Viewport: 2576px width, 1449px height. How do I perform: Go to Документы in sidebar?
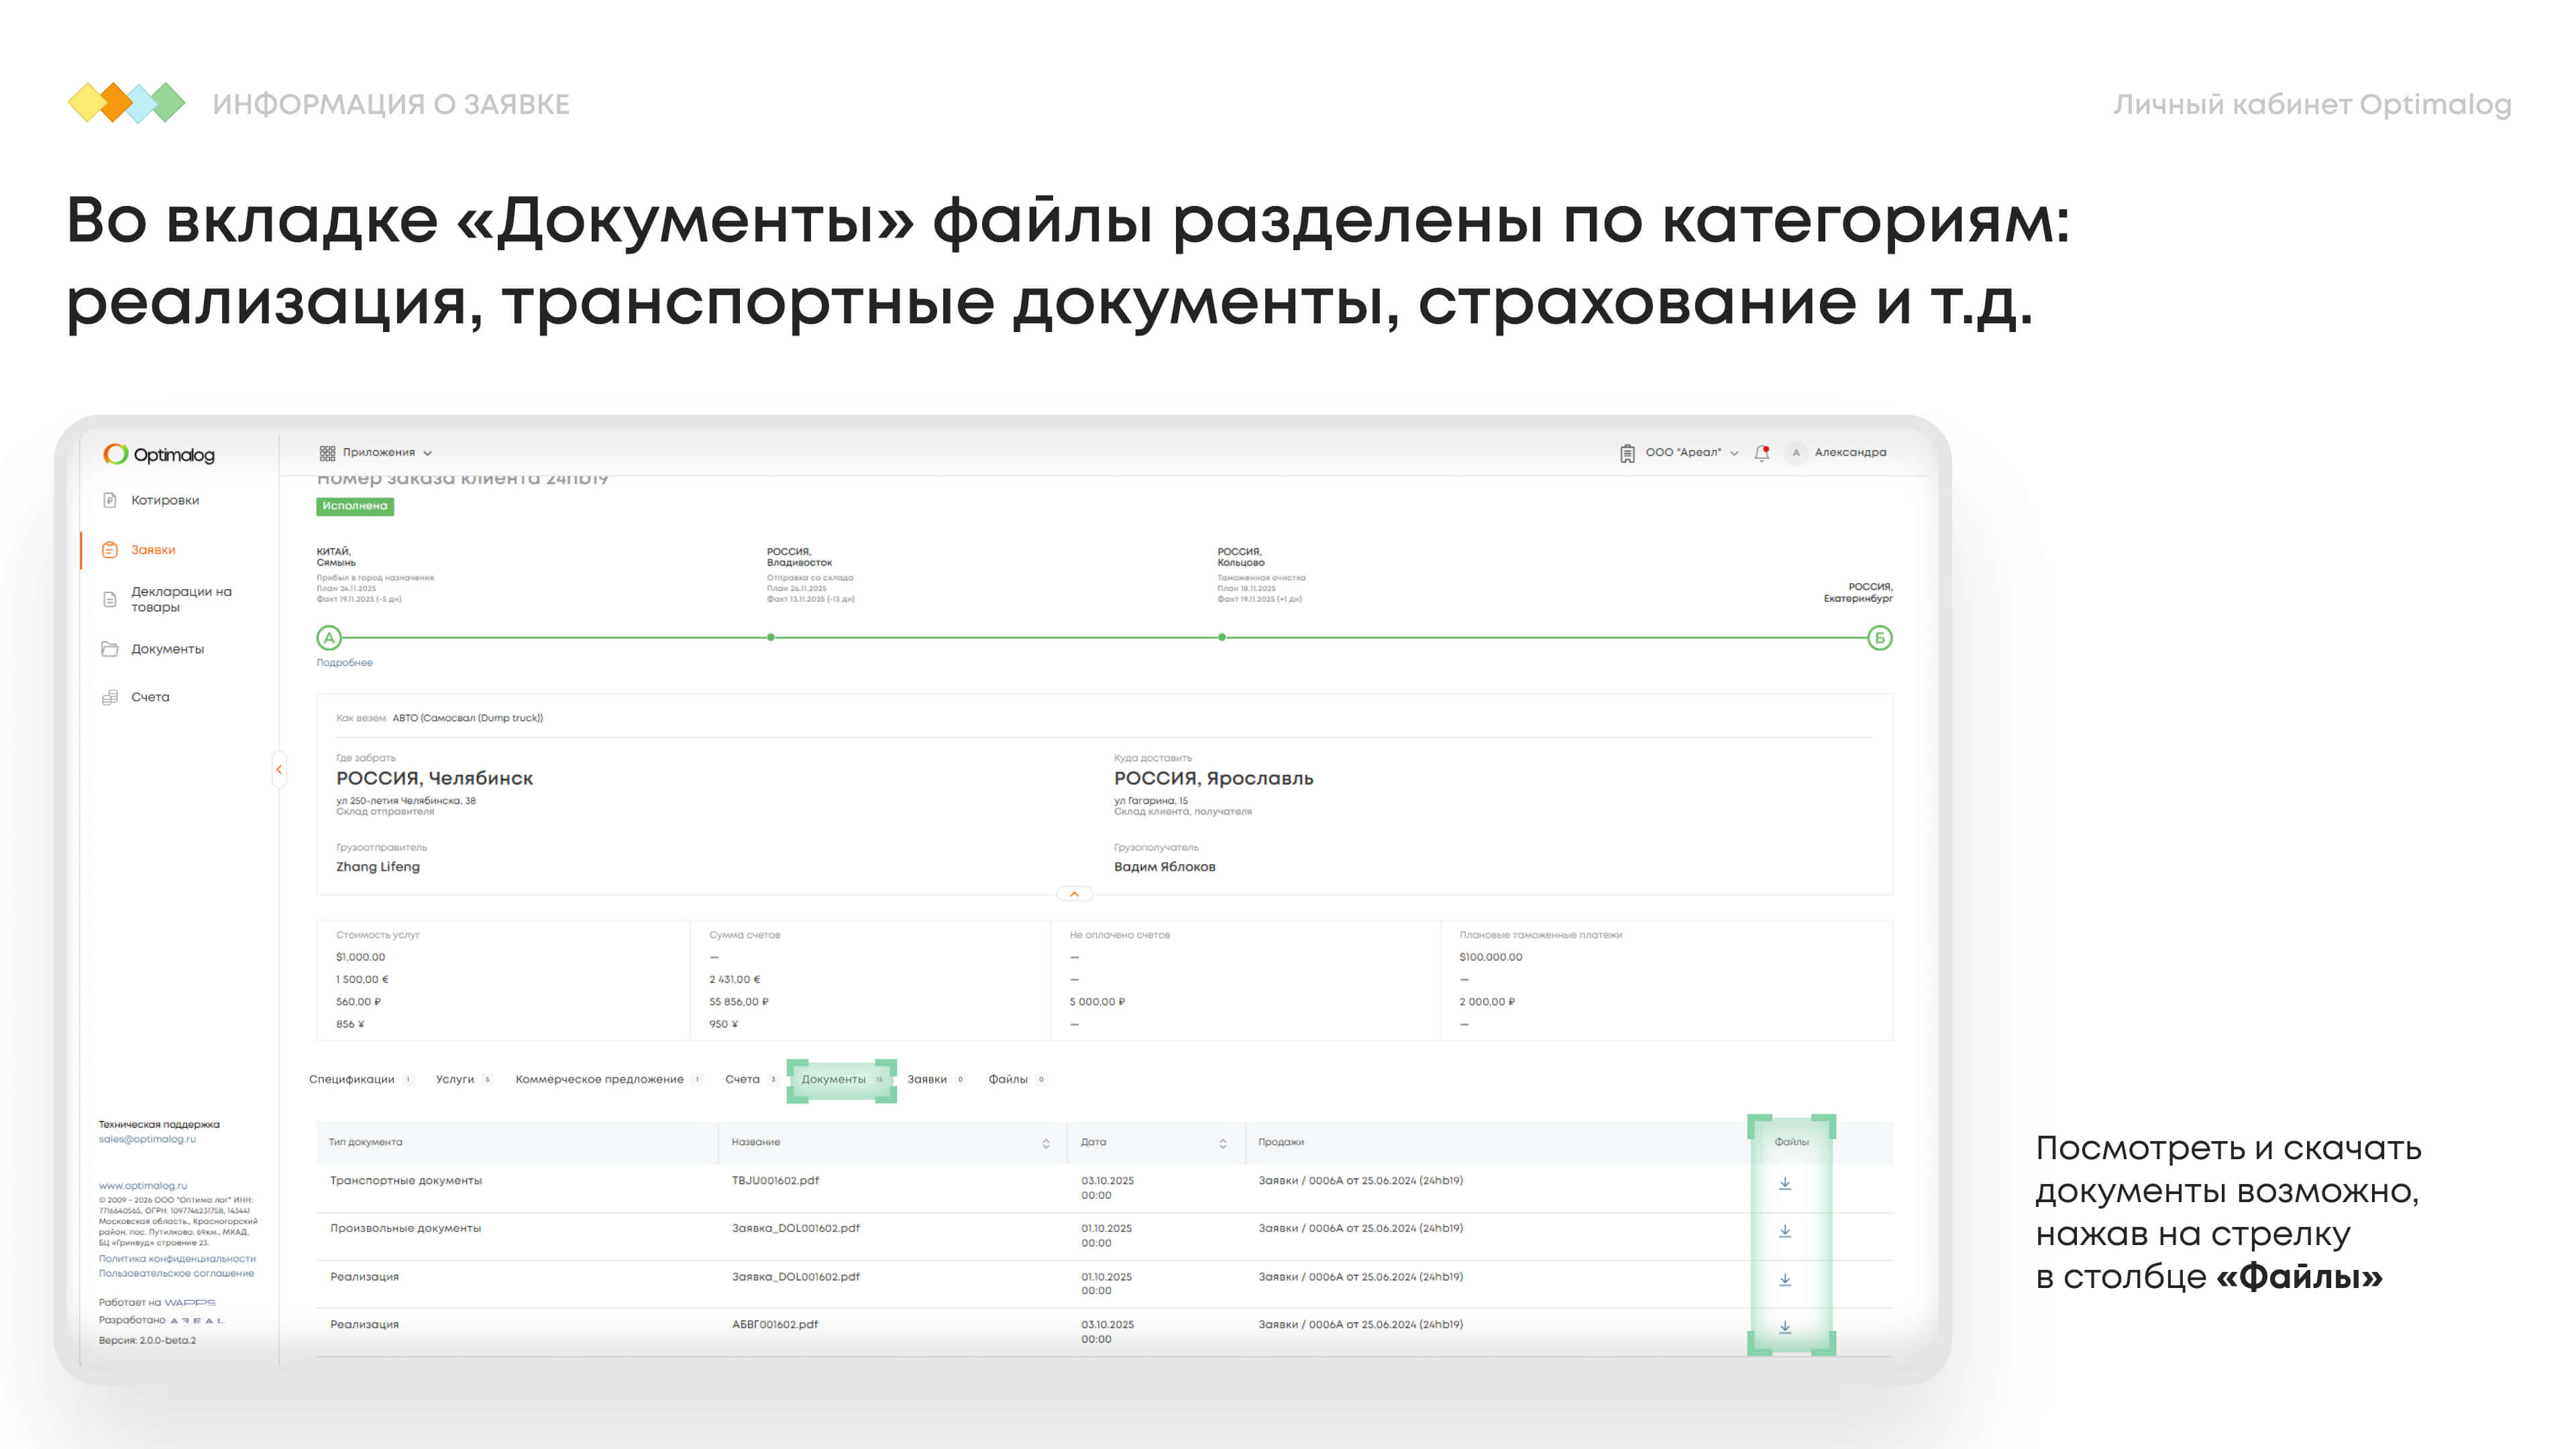167,649
